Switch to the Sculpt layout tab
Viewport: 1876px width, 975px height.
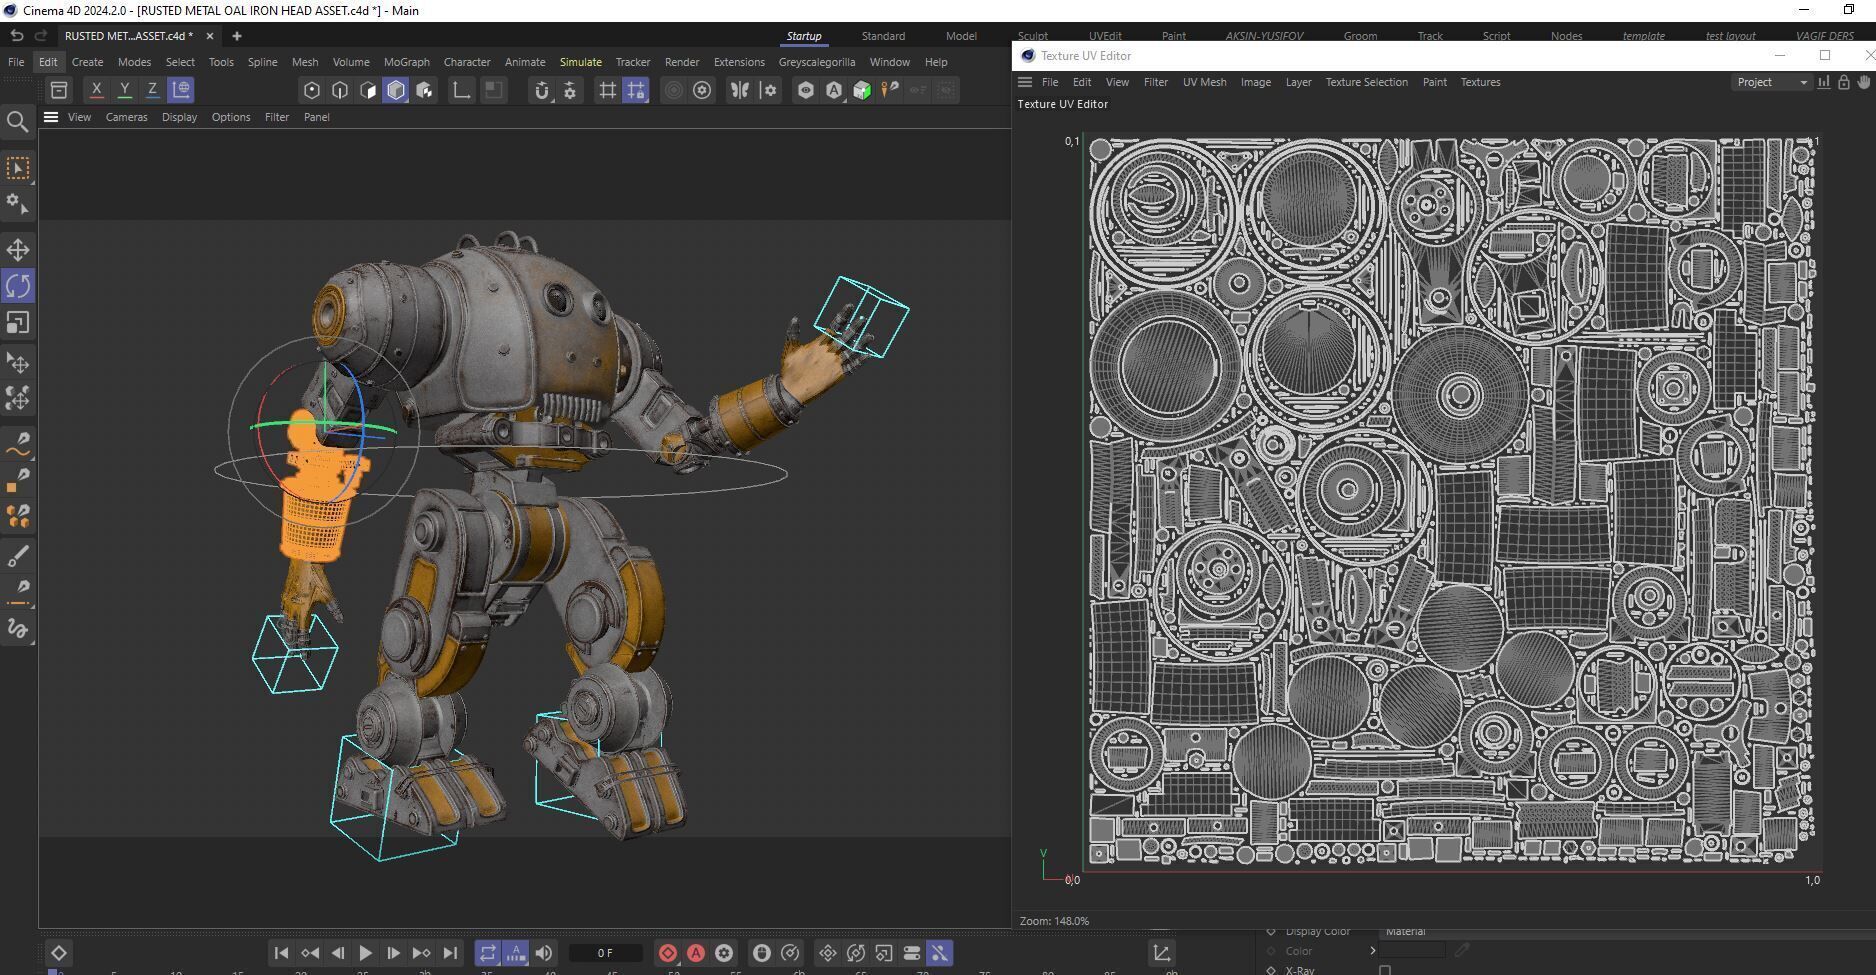1032,36
